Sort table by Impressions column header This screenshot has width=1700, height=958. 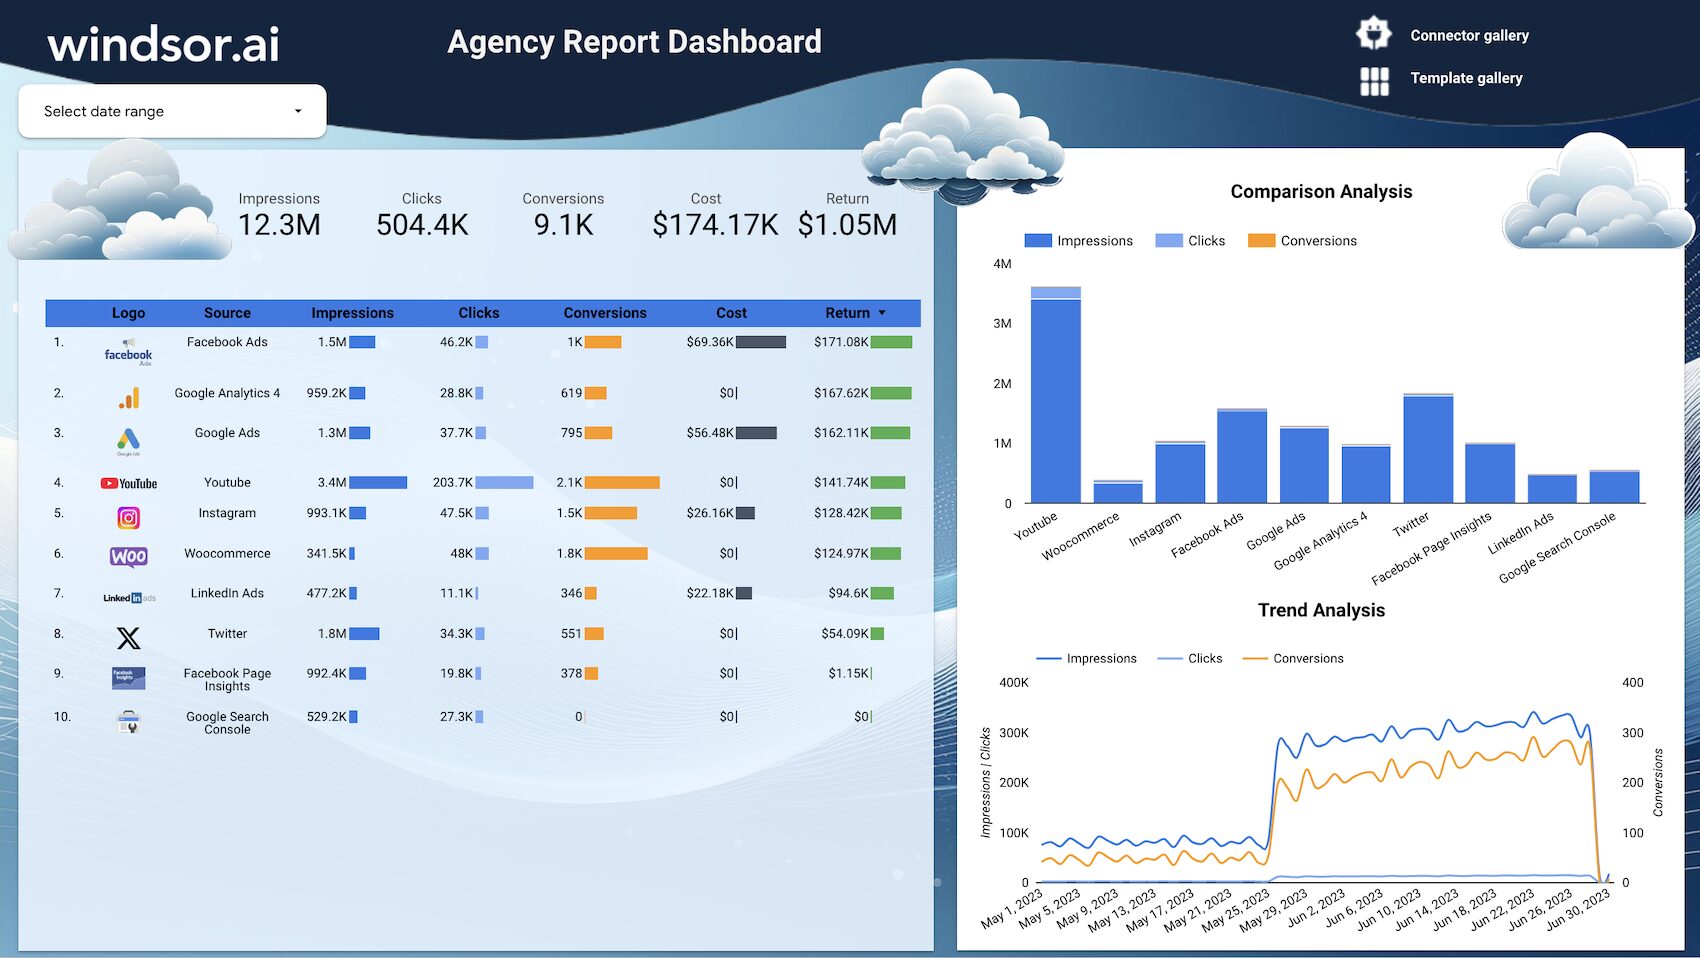point(352,313)
